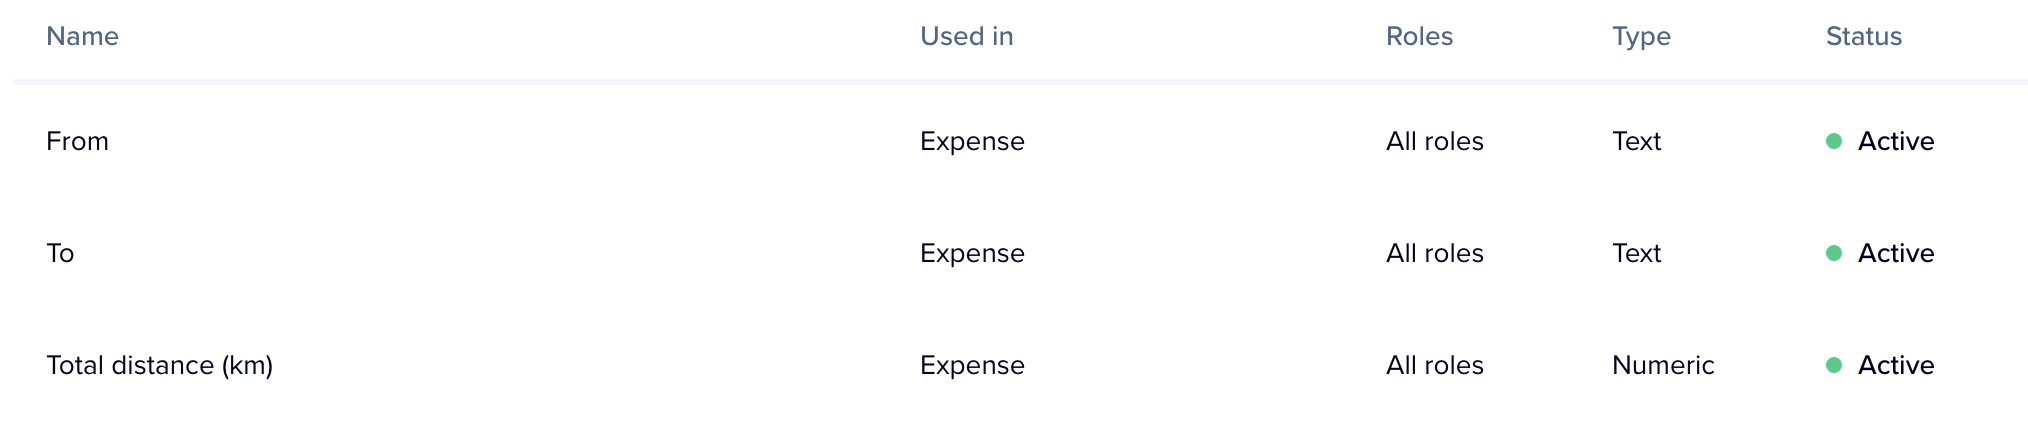
Task: Click the green status dot for From
Action: tap(1834, 141)
